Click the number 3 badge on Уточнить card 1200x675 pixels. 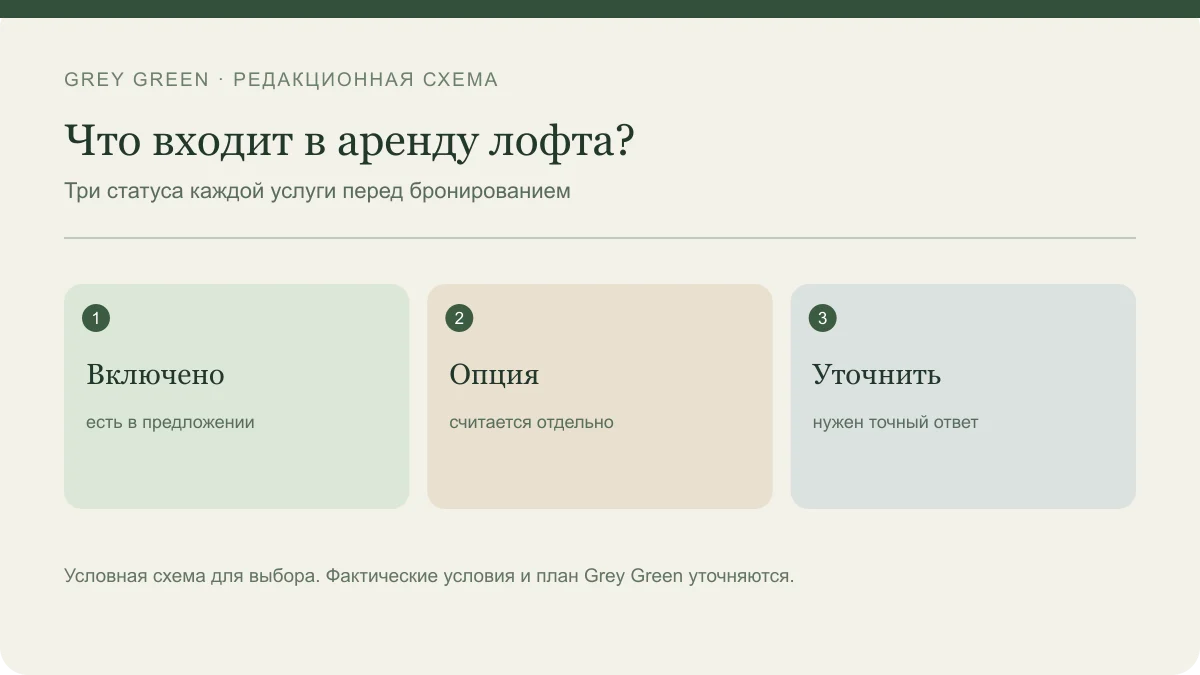click(822, 318)
